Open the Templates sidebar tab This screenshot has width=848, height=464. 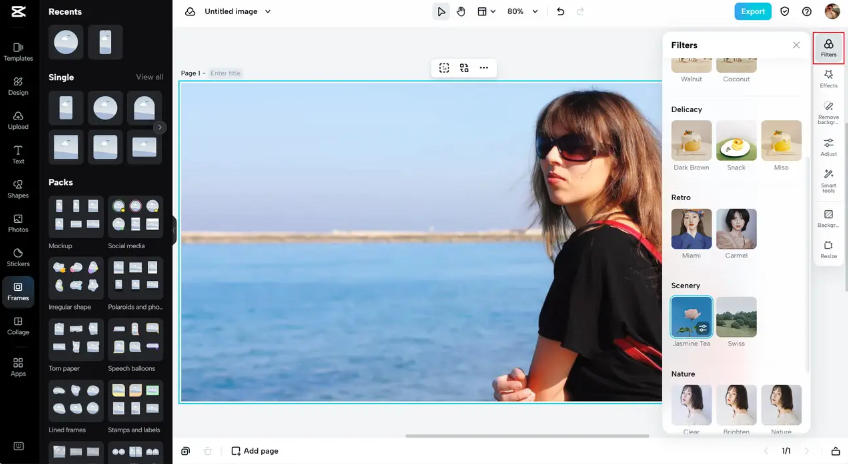[x=18, y=52]
